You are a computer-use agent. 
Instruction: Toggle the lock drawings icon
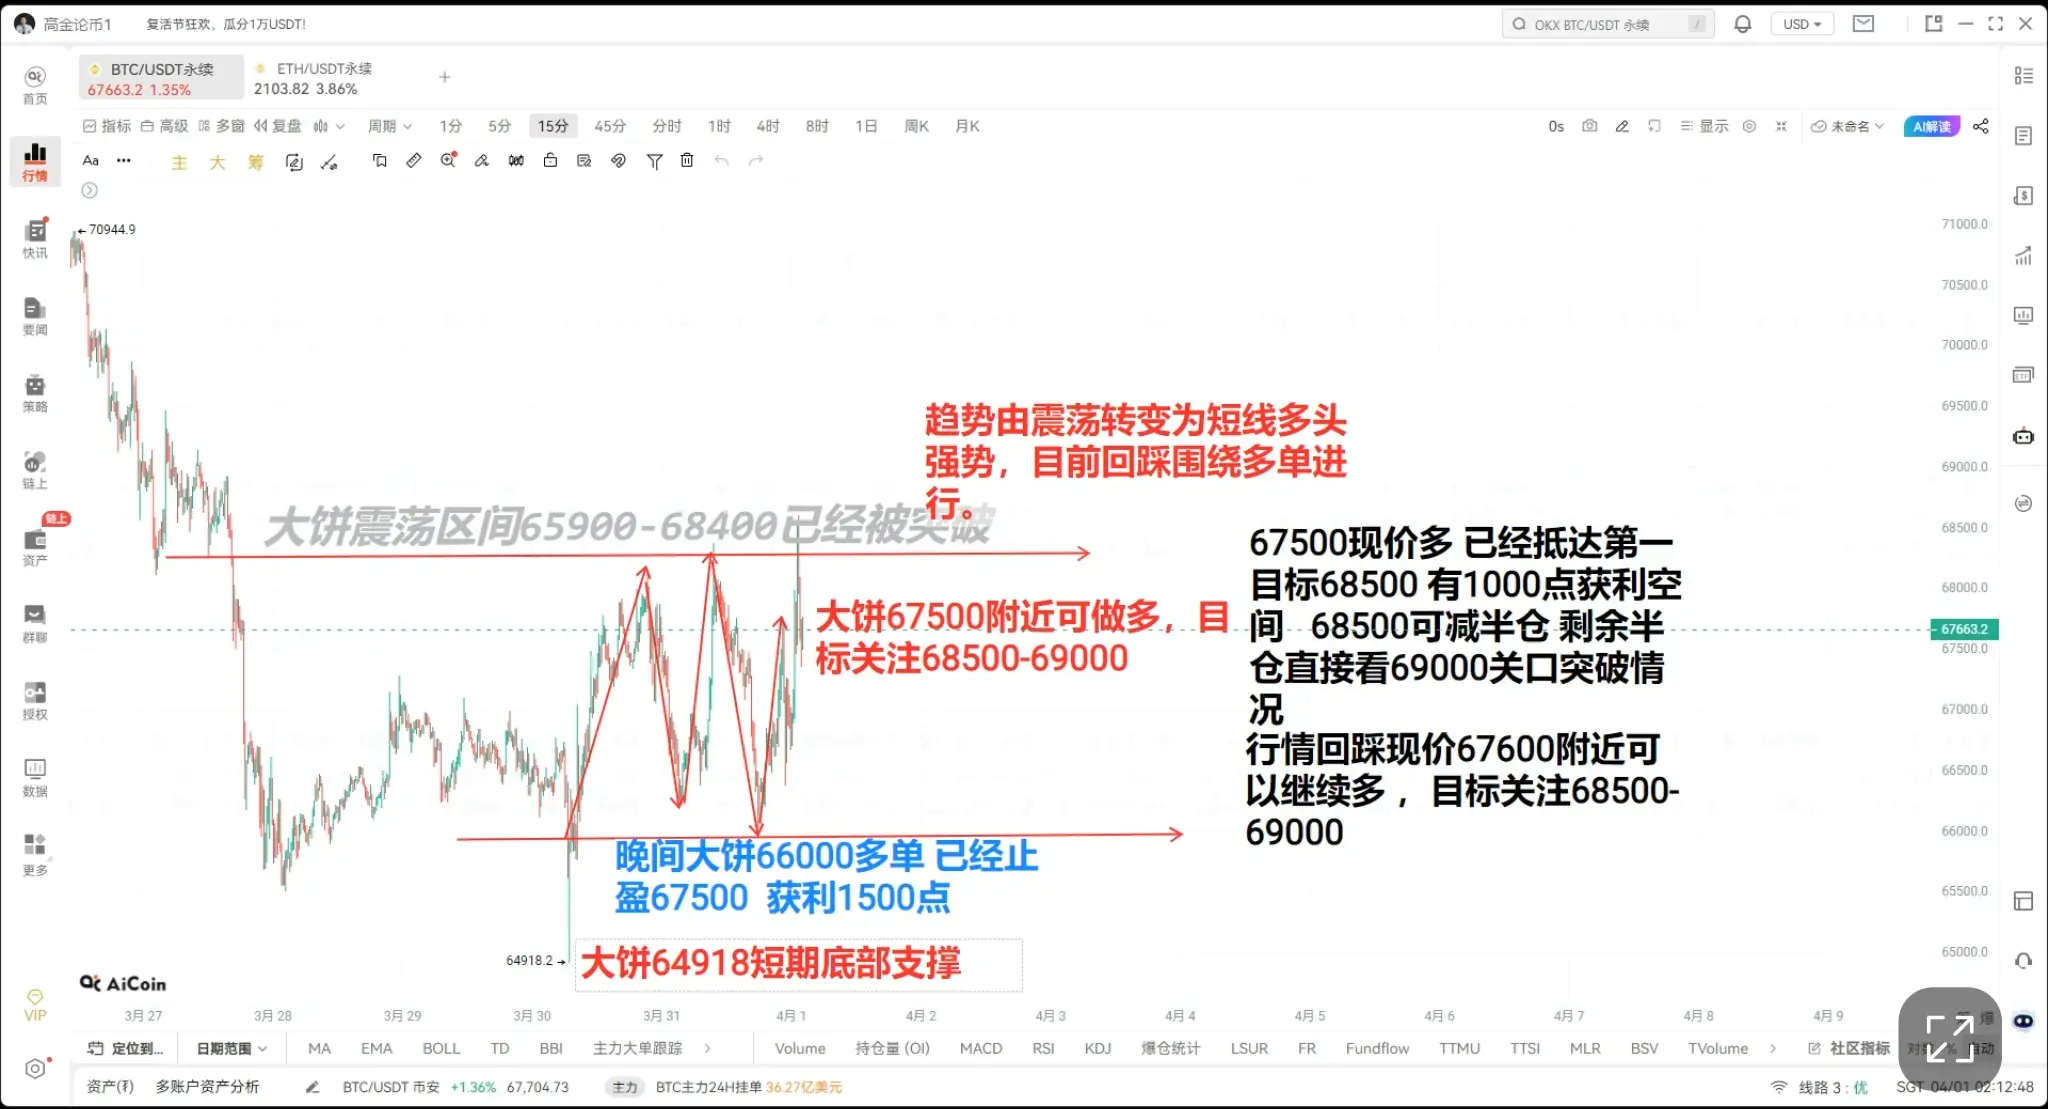point(550,161)
